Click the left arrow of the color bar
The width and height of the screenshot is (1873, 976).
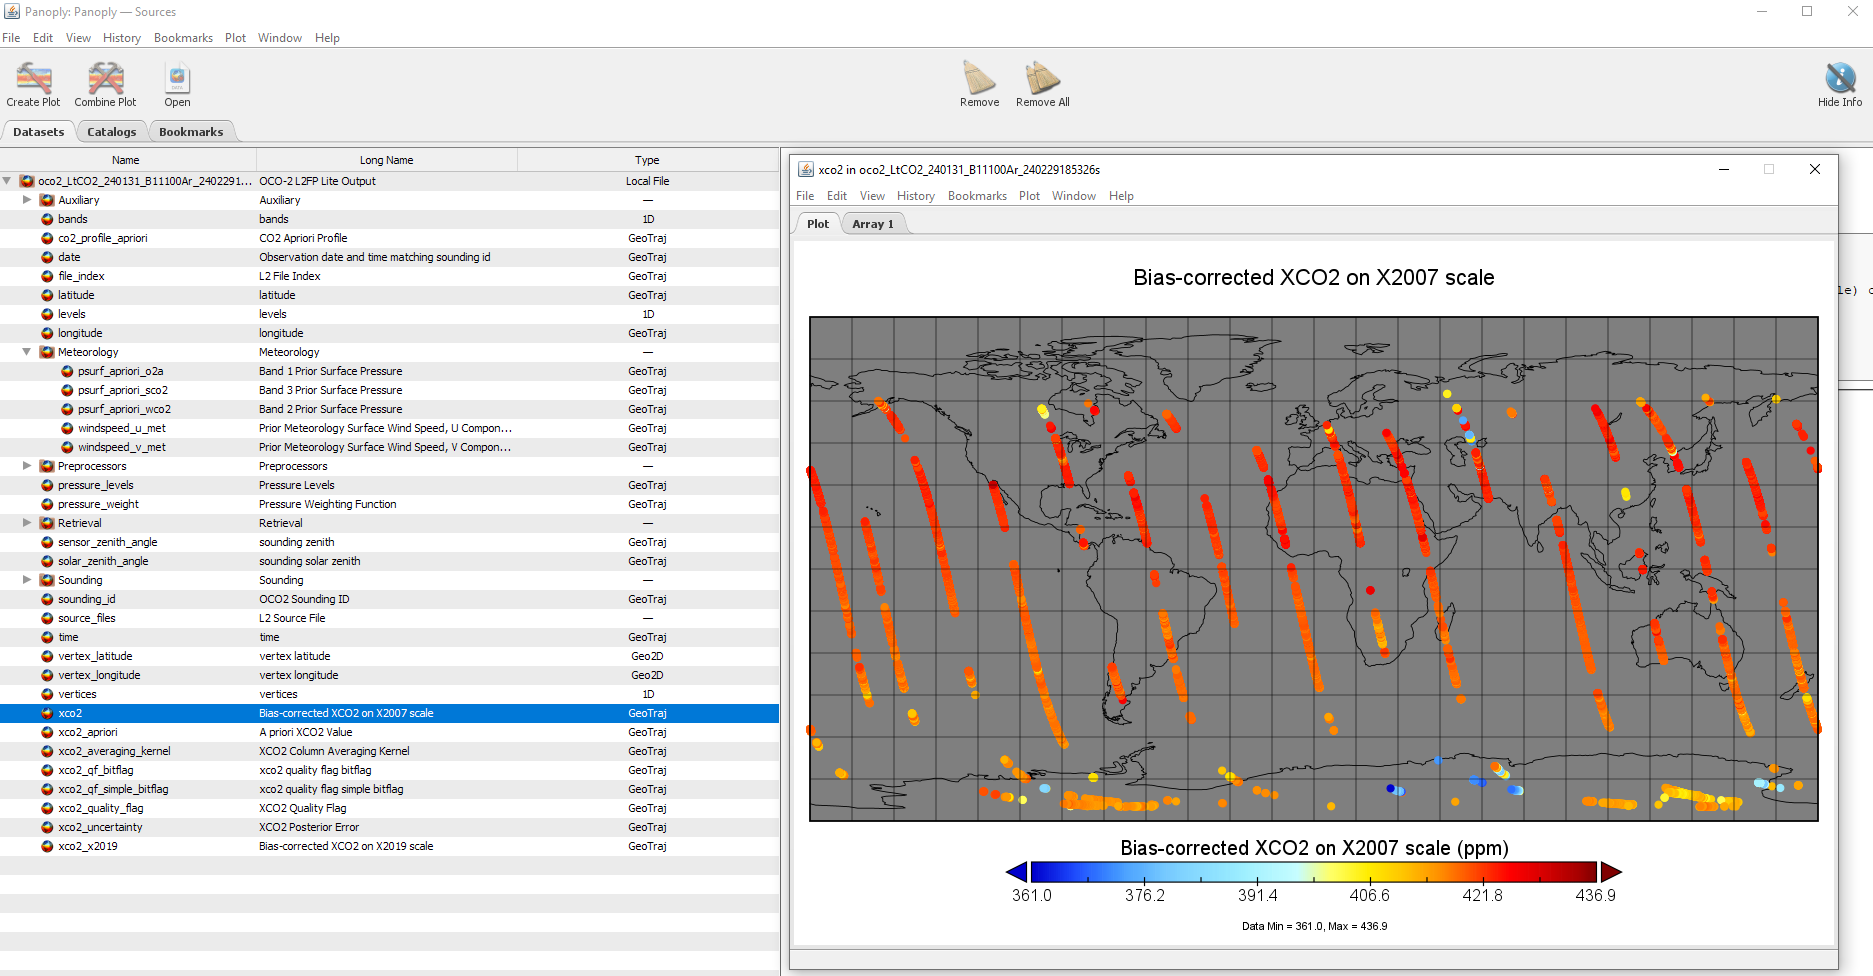pos(1017,871)
